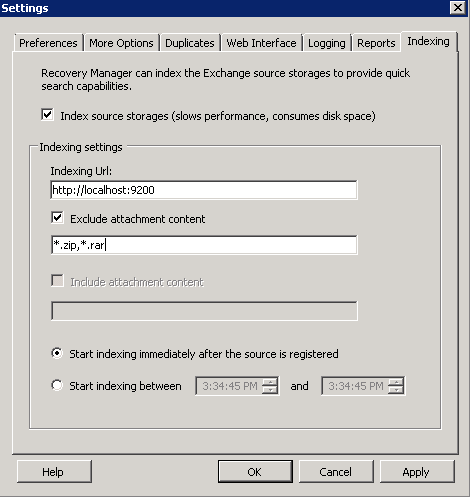470x497 pixels.
Task: Click the empty include attachment extensions field
Action: [x=204, y=311]
